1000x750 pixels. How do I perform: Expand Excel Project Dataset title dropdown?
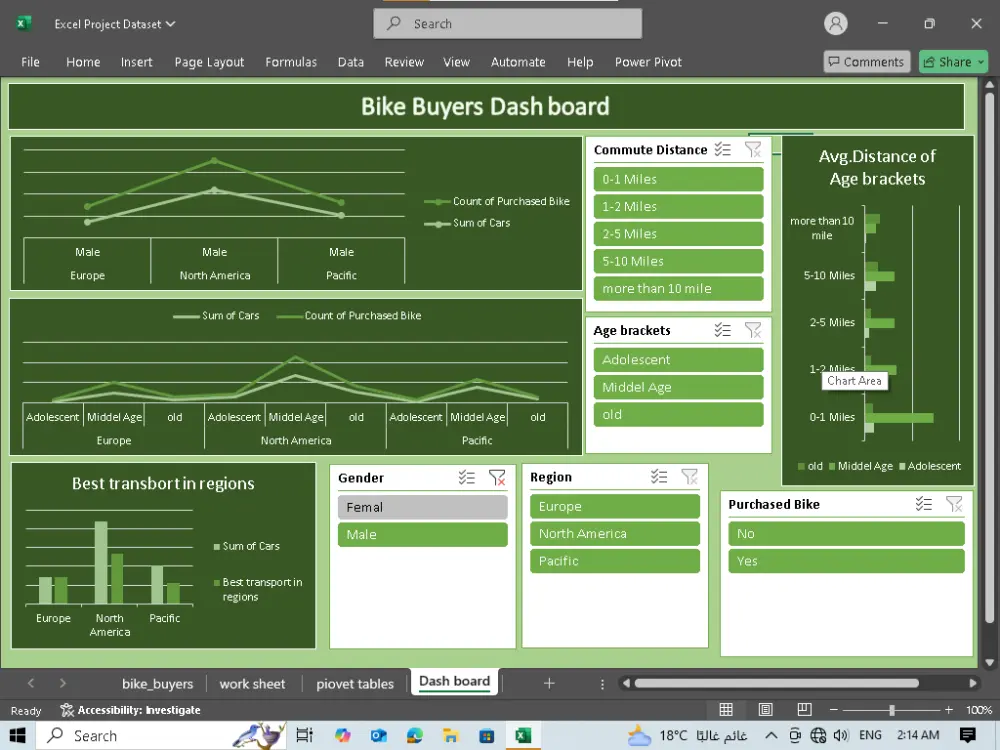pyautogui.click(x=170, y=24)
